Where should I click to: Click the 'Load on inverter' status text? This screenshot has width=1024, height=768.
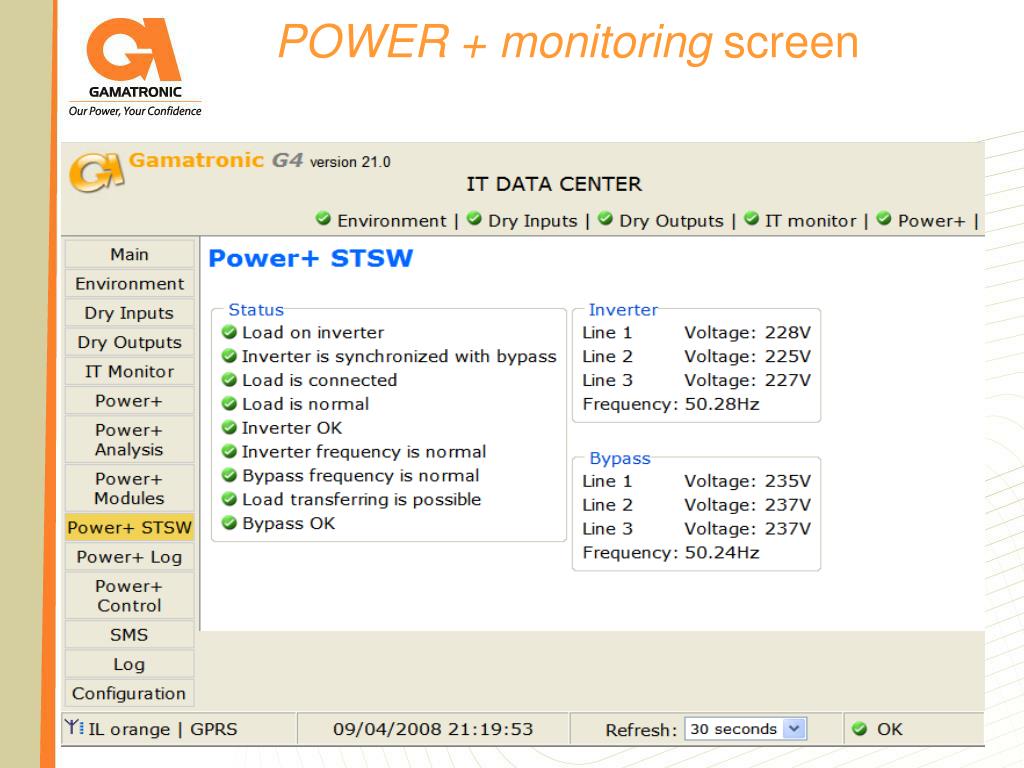[313, 332]
